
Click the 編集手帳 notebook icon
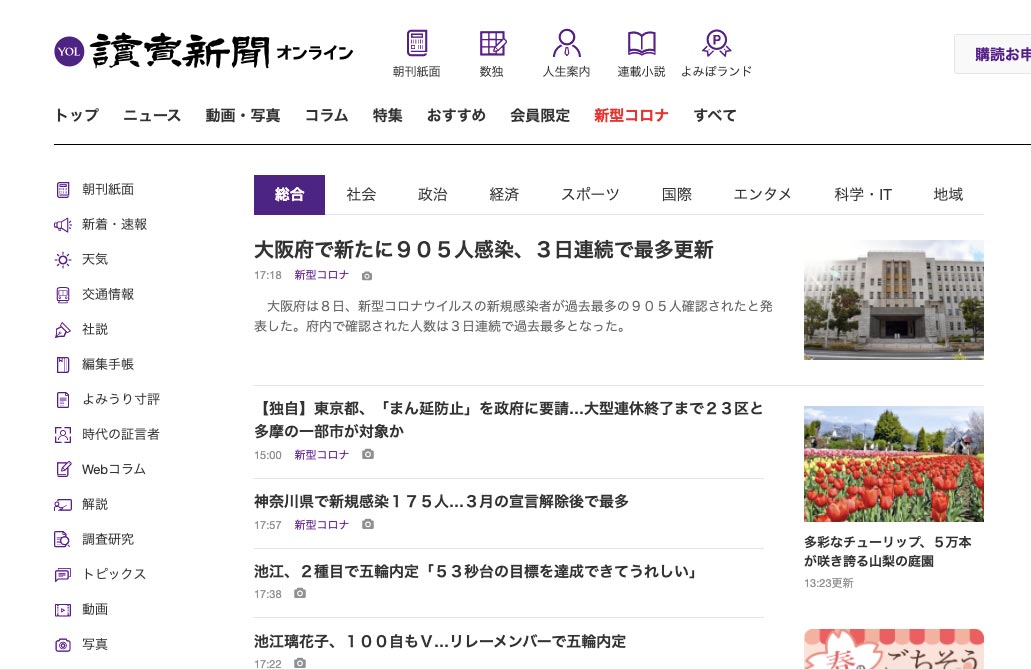(x=63, y=364)
